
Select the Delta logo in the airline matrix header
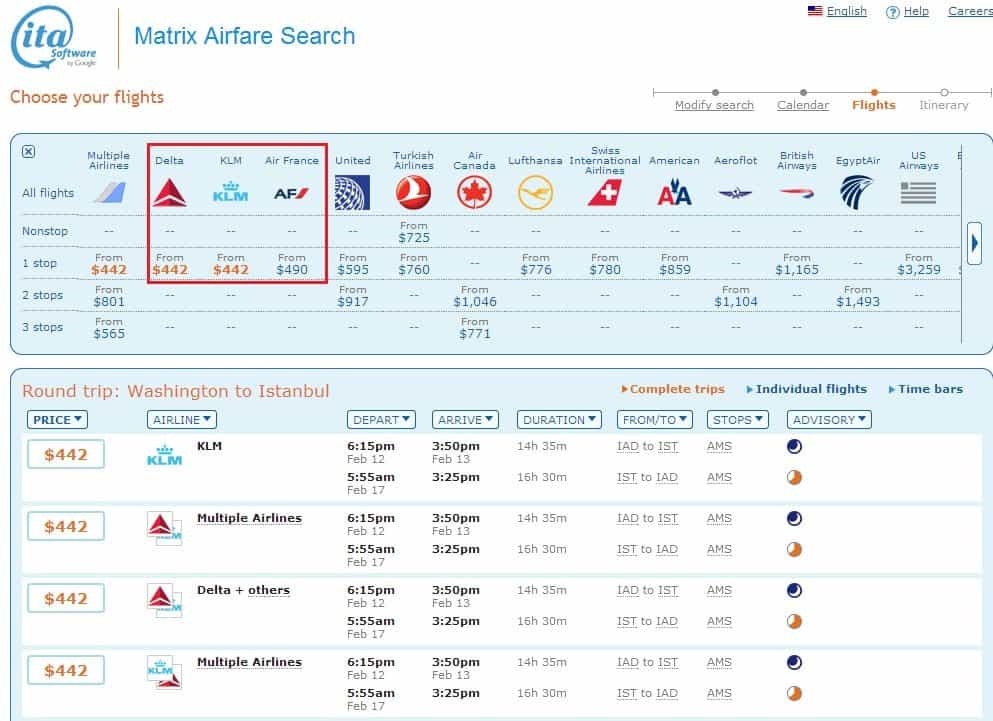click(x=170, y=193)
